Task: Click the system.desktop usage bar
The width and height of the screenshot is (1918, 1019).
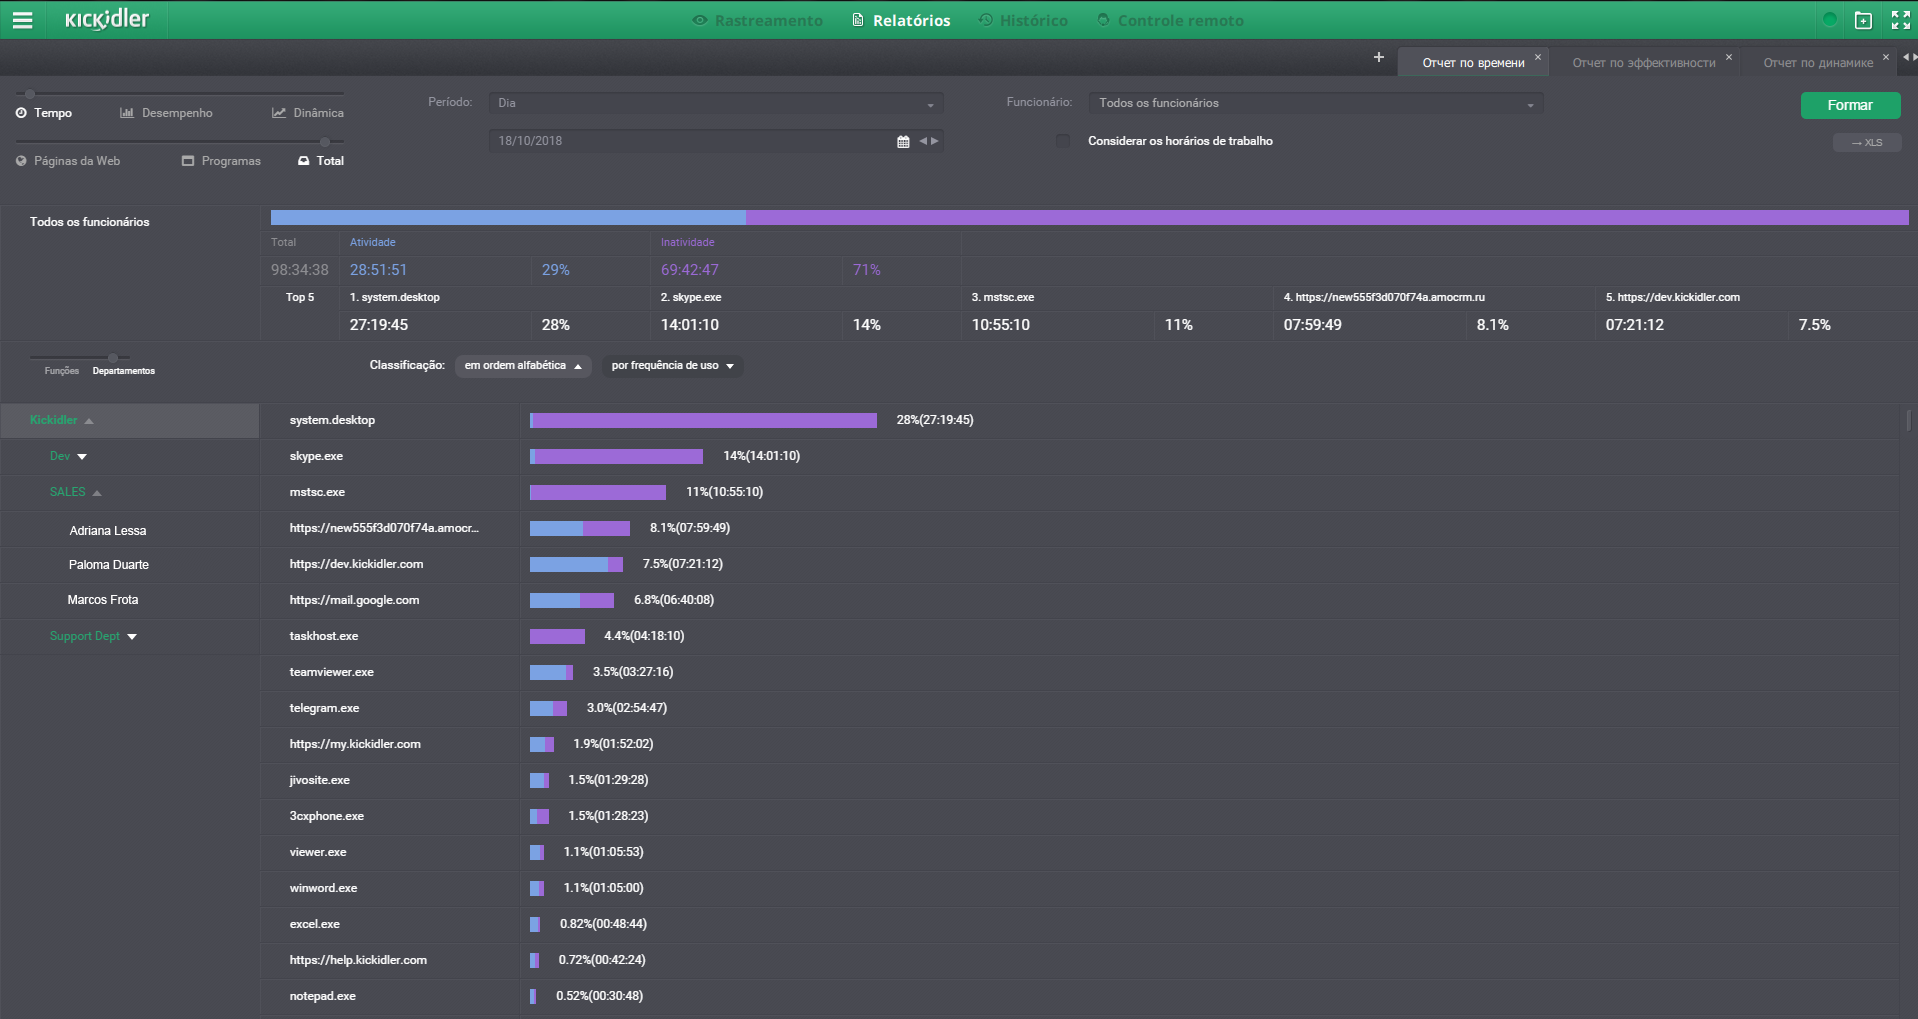Action: (x=703, y=421)
